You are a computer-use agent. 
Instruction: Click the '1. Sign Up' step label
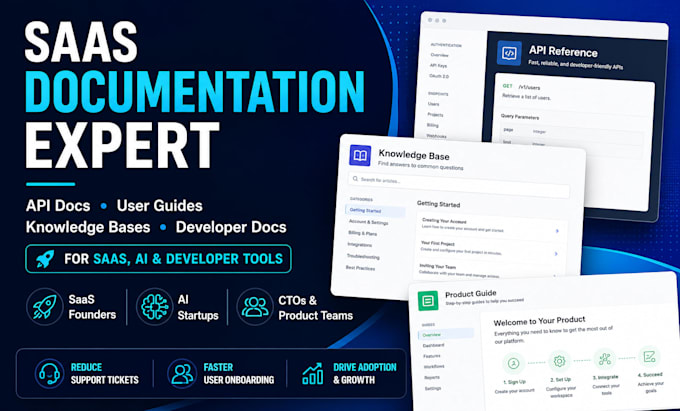pyautogui.click(x=514, y=382)
